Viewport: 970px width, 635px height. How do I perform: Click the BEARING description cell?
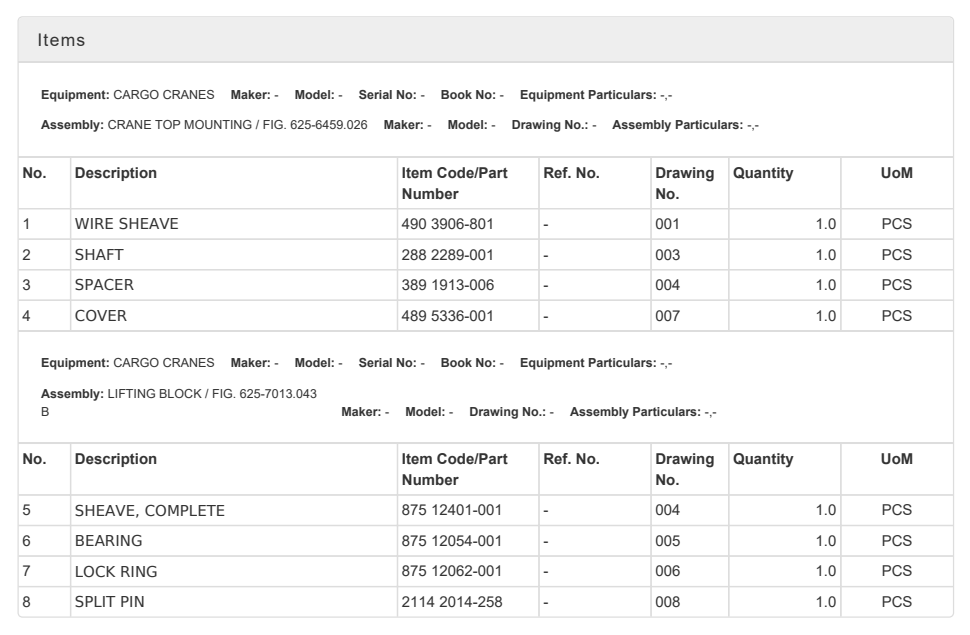coord(108,541)
